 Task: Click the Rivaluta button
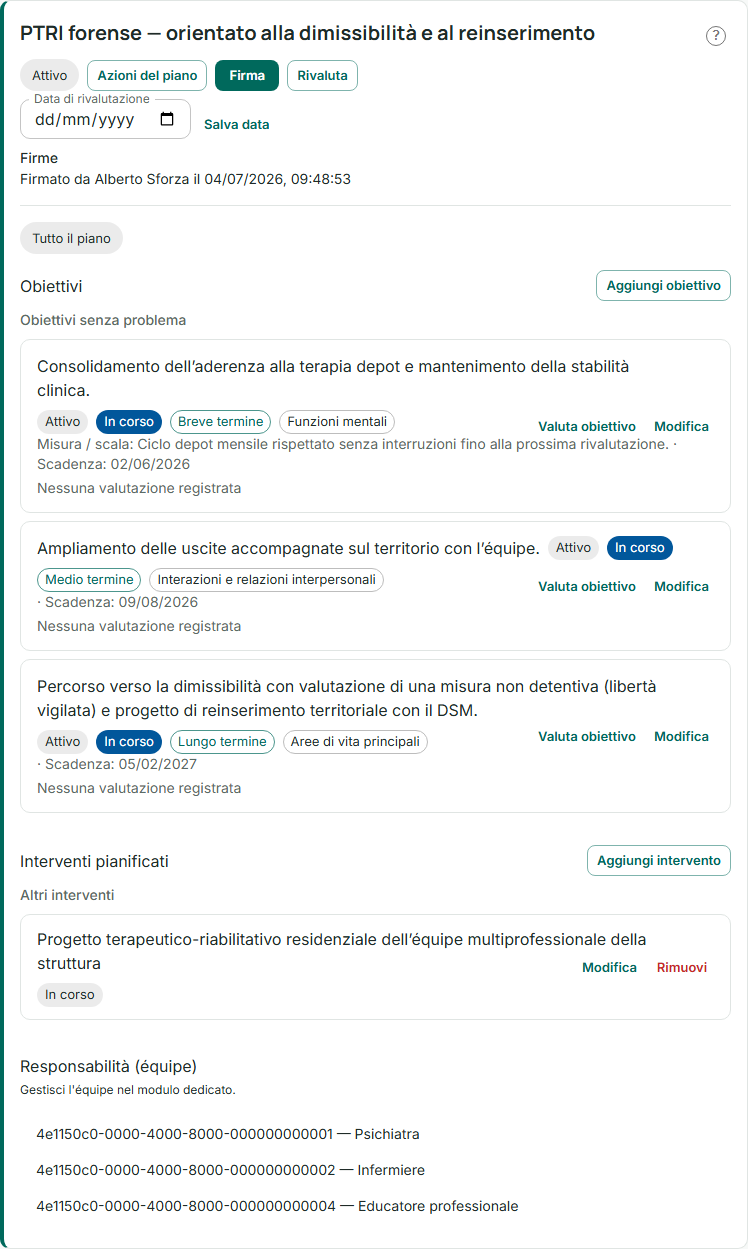pyautogui.click(x=322, y=76)
